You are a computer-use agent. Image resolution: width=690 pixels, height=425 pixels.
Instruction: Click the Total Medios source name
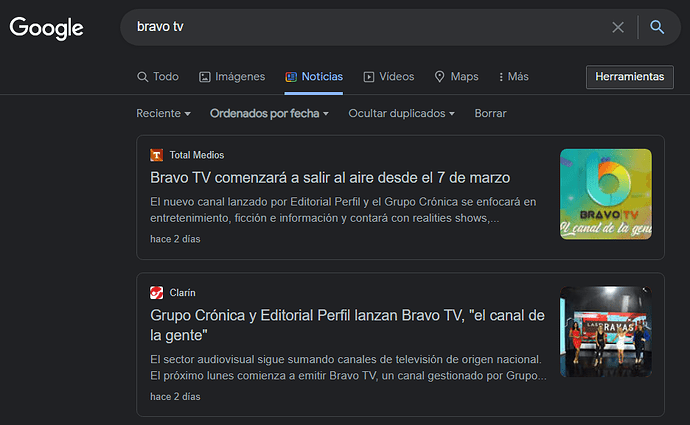[197, 155]
